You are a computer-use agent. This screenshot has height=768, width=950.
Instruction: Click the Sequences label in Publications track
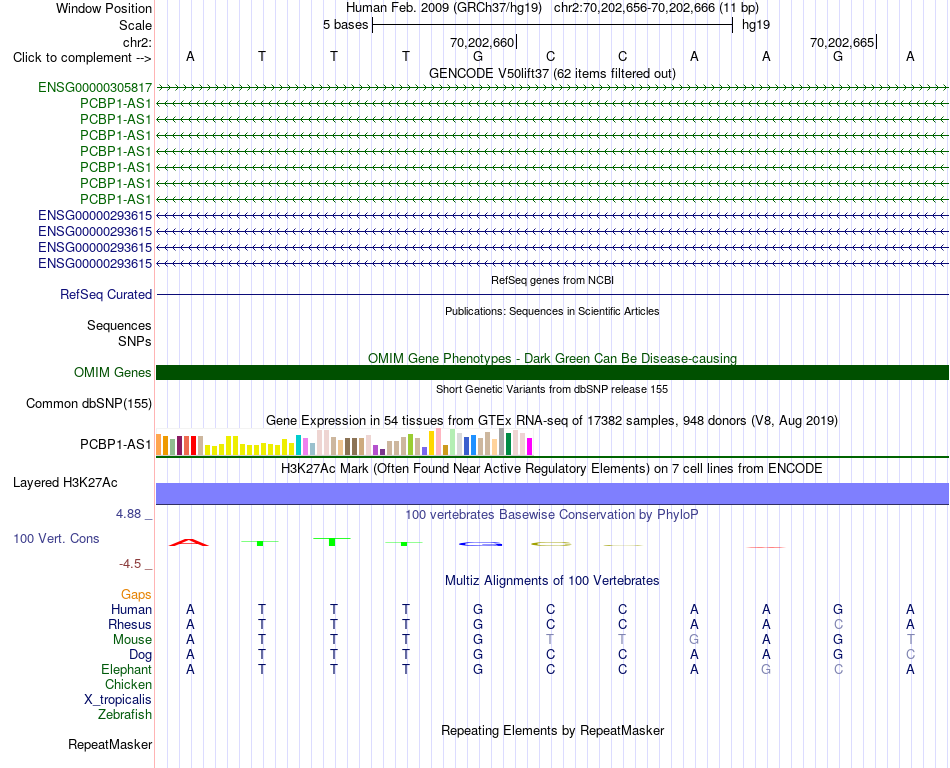[119, 325]
